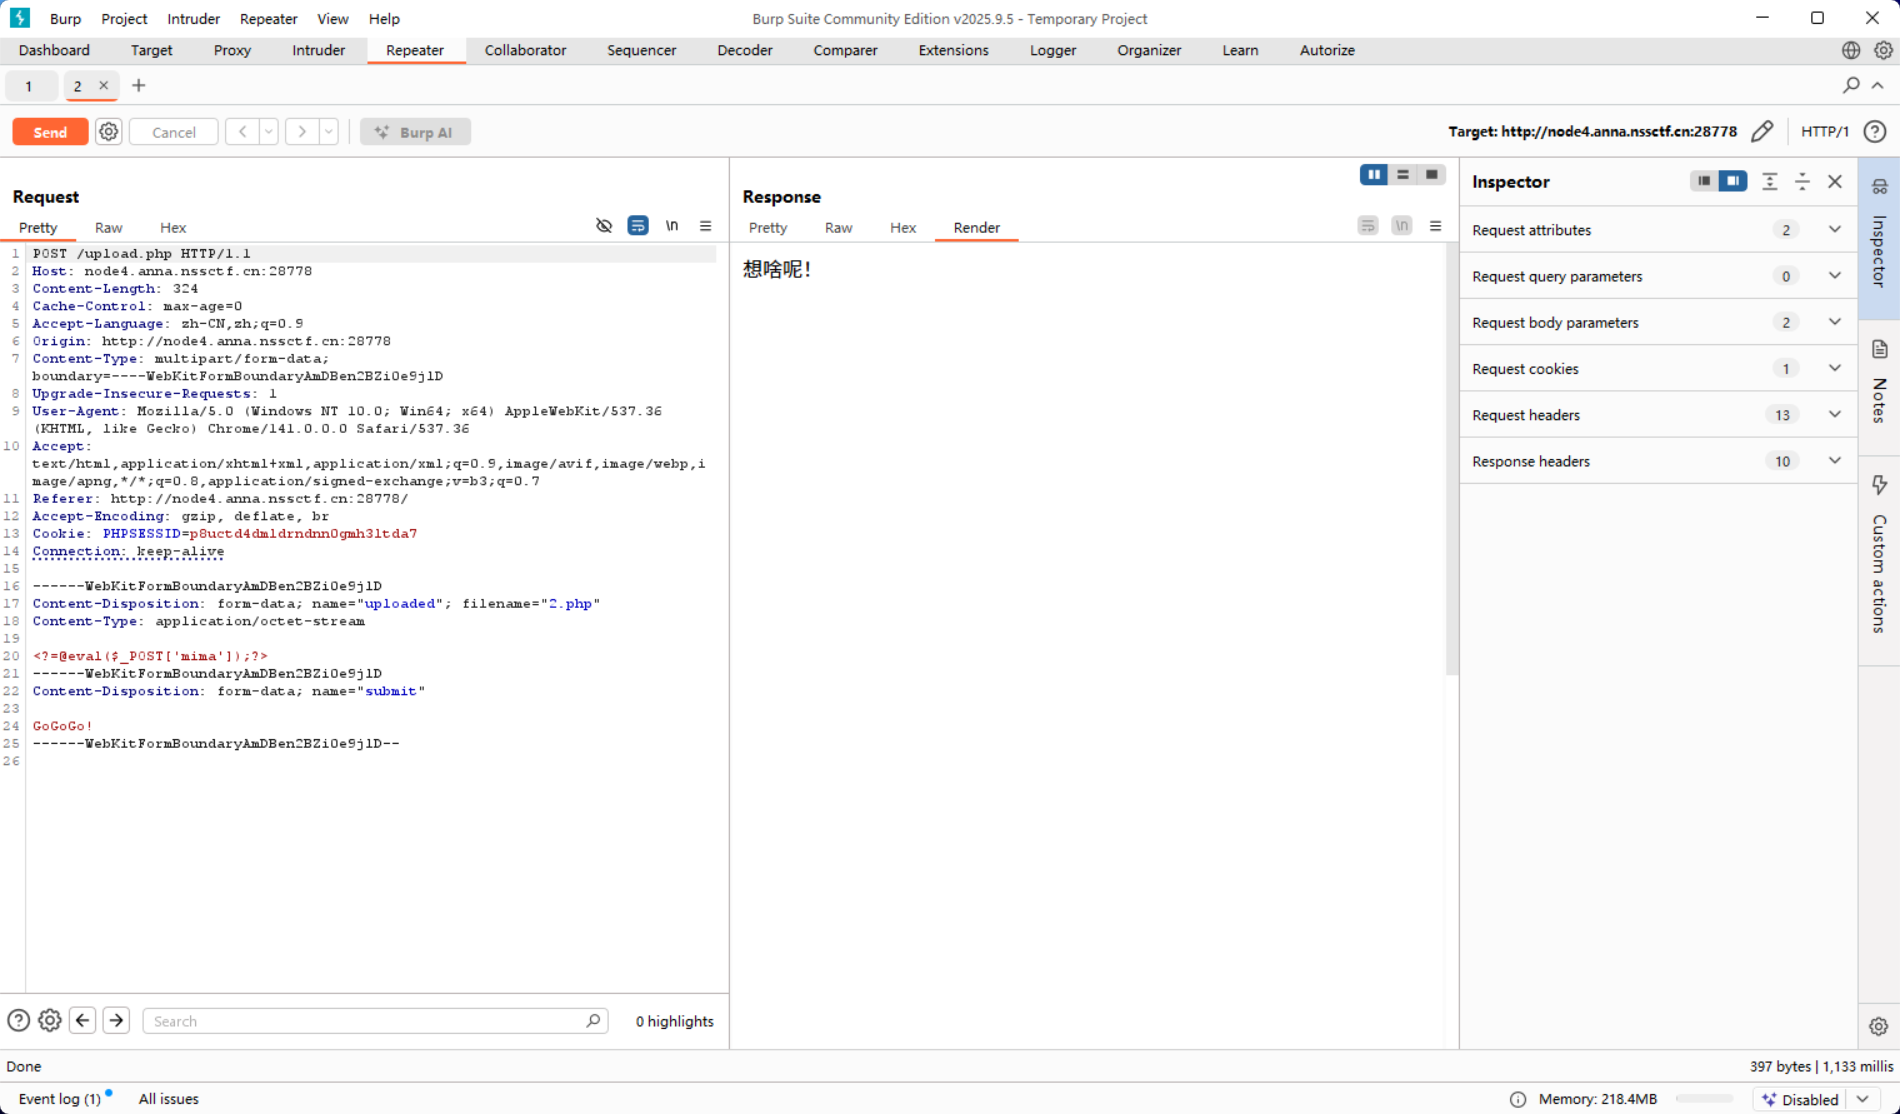The image size is (1900, 1114).
Task: Open Repeater help question icon
Action: tap(1876, 131)
